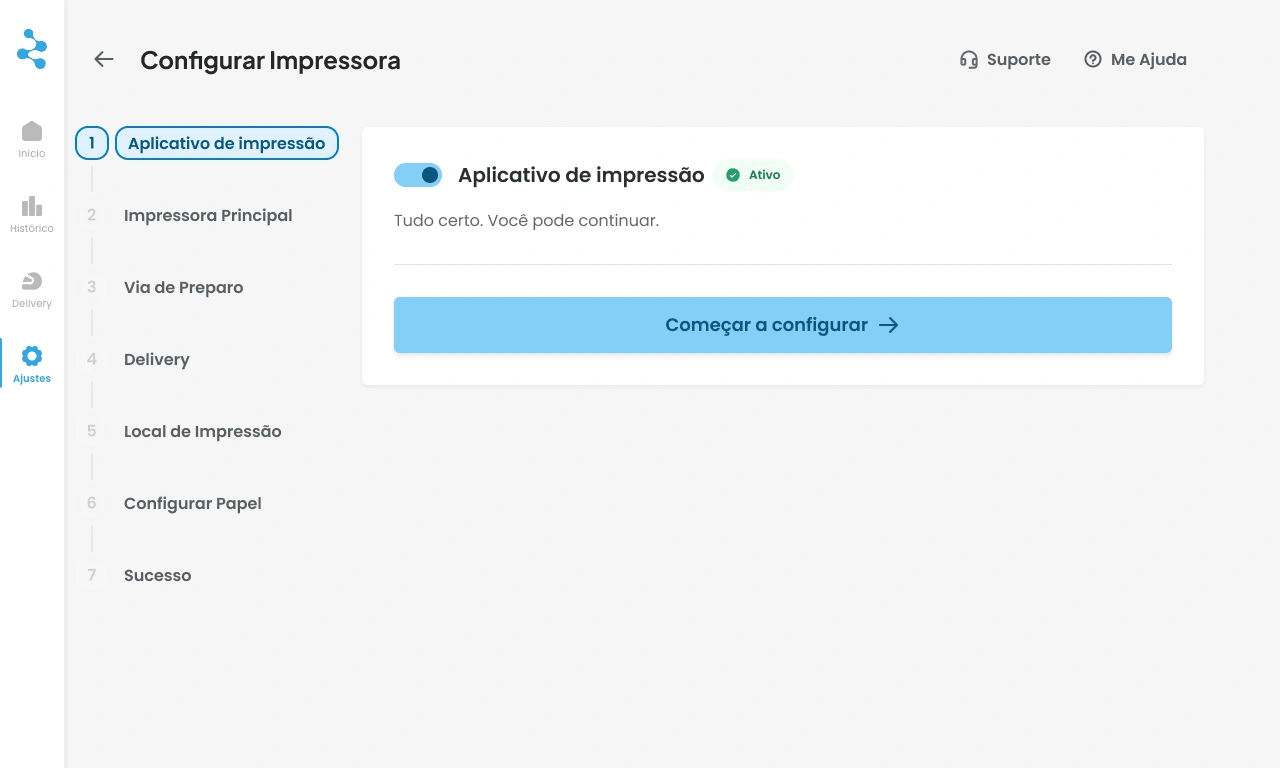Go to Impressora Principal step
The height and width of the screenshot is (768, 1280).
(208, 216)
